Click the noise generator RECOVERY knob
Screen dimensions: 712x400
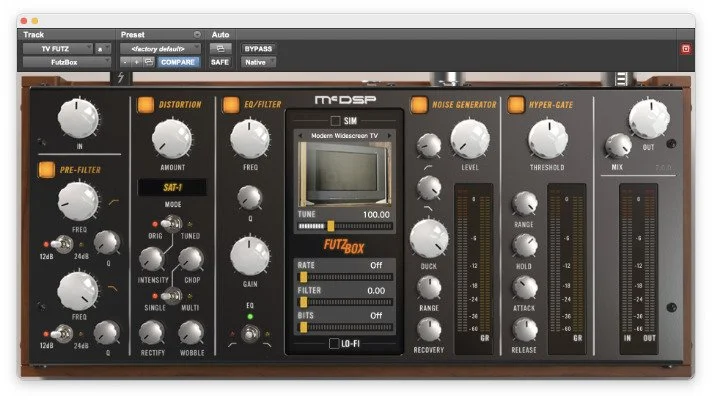click(429, 330)
